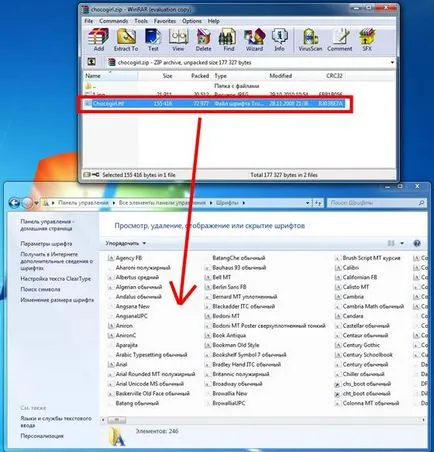Screen dimensions: 434x452
Task: Select Chocogirl.ttf row in WinRAR
Action: pos(215,104)
